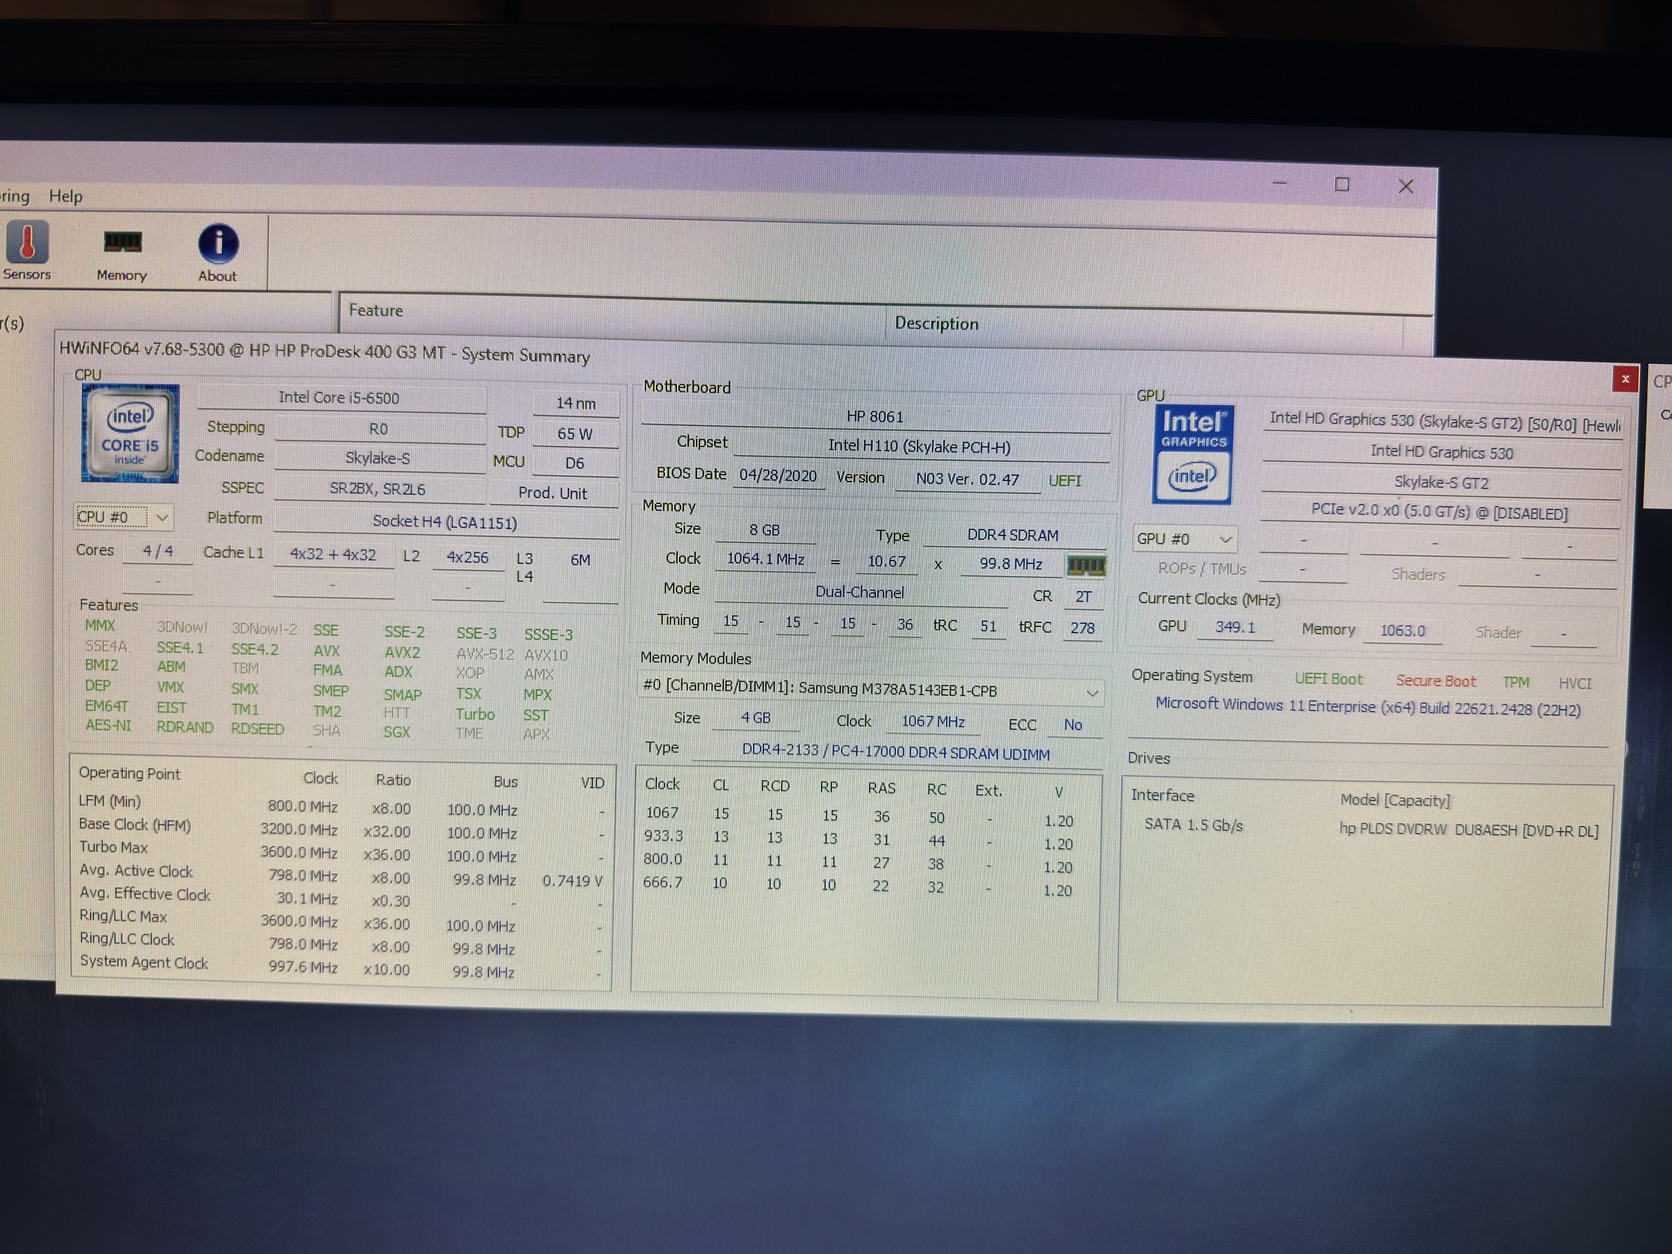
Task: Click the module clock value 1067 MHz
Action: coord(933,722)
